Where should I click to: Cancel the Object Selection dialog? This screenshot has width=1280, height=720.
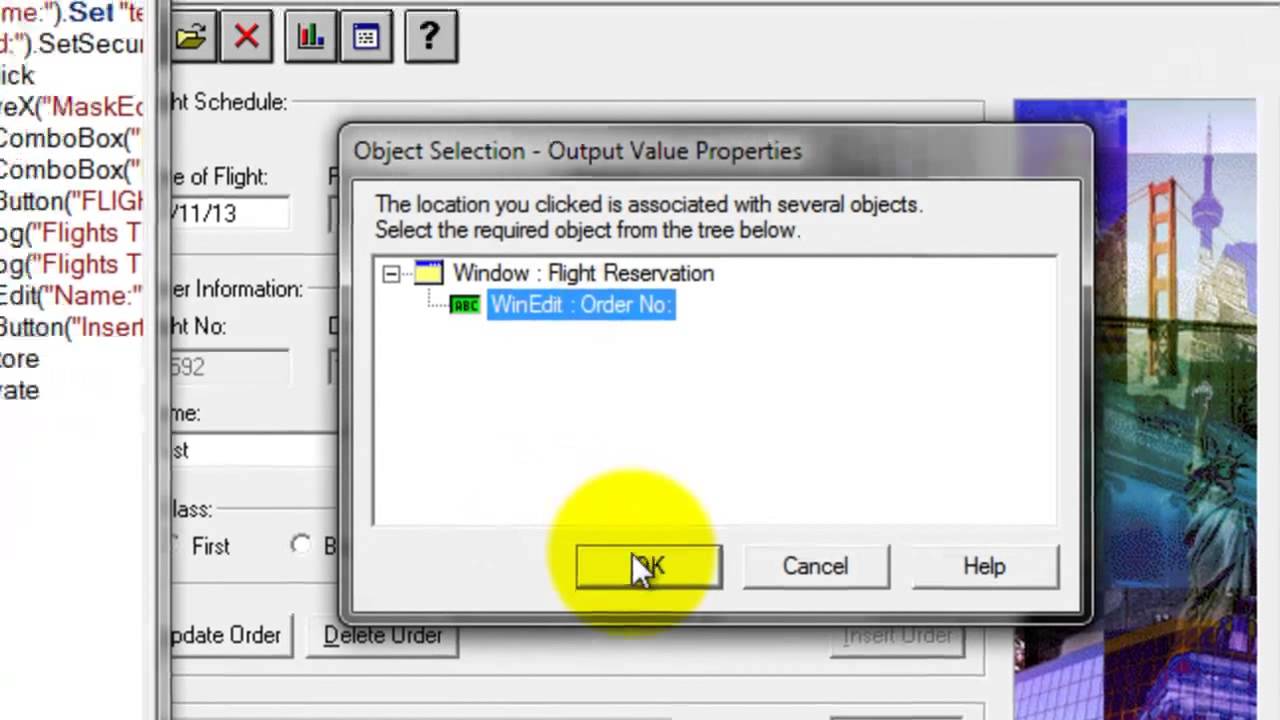815,566
